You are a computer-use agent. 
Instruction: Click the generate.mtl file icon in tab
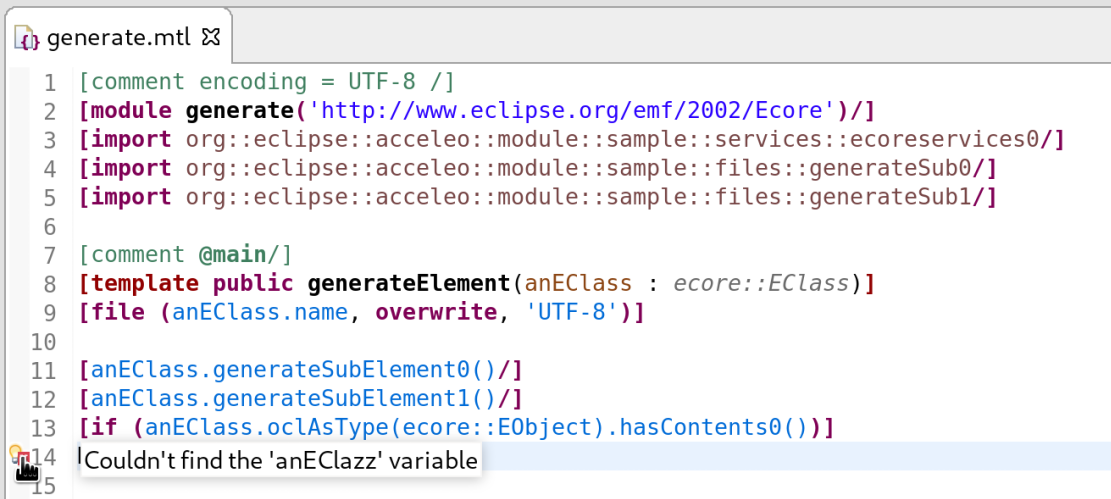pyautogui.click(x=28, y=39)
